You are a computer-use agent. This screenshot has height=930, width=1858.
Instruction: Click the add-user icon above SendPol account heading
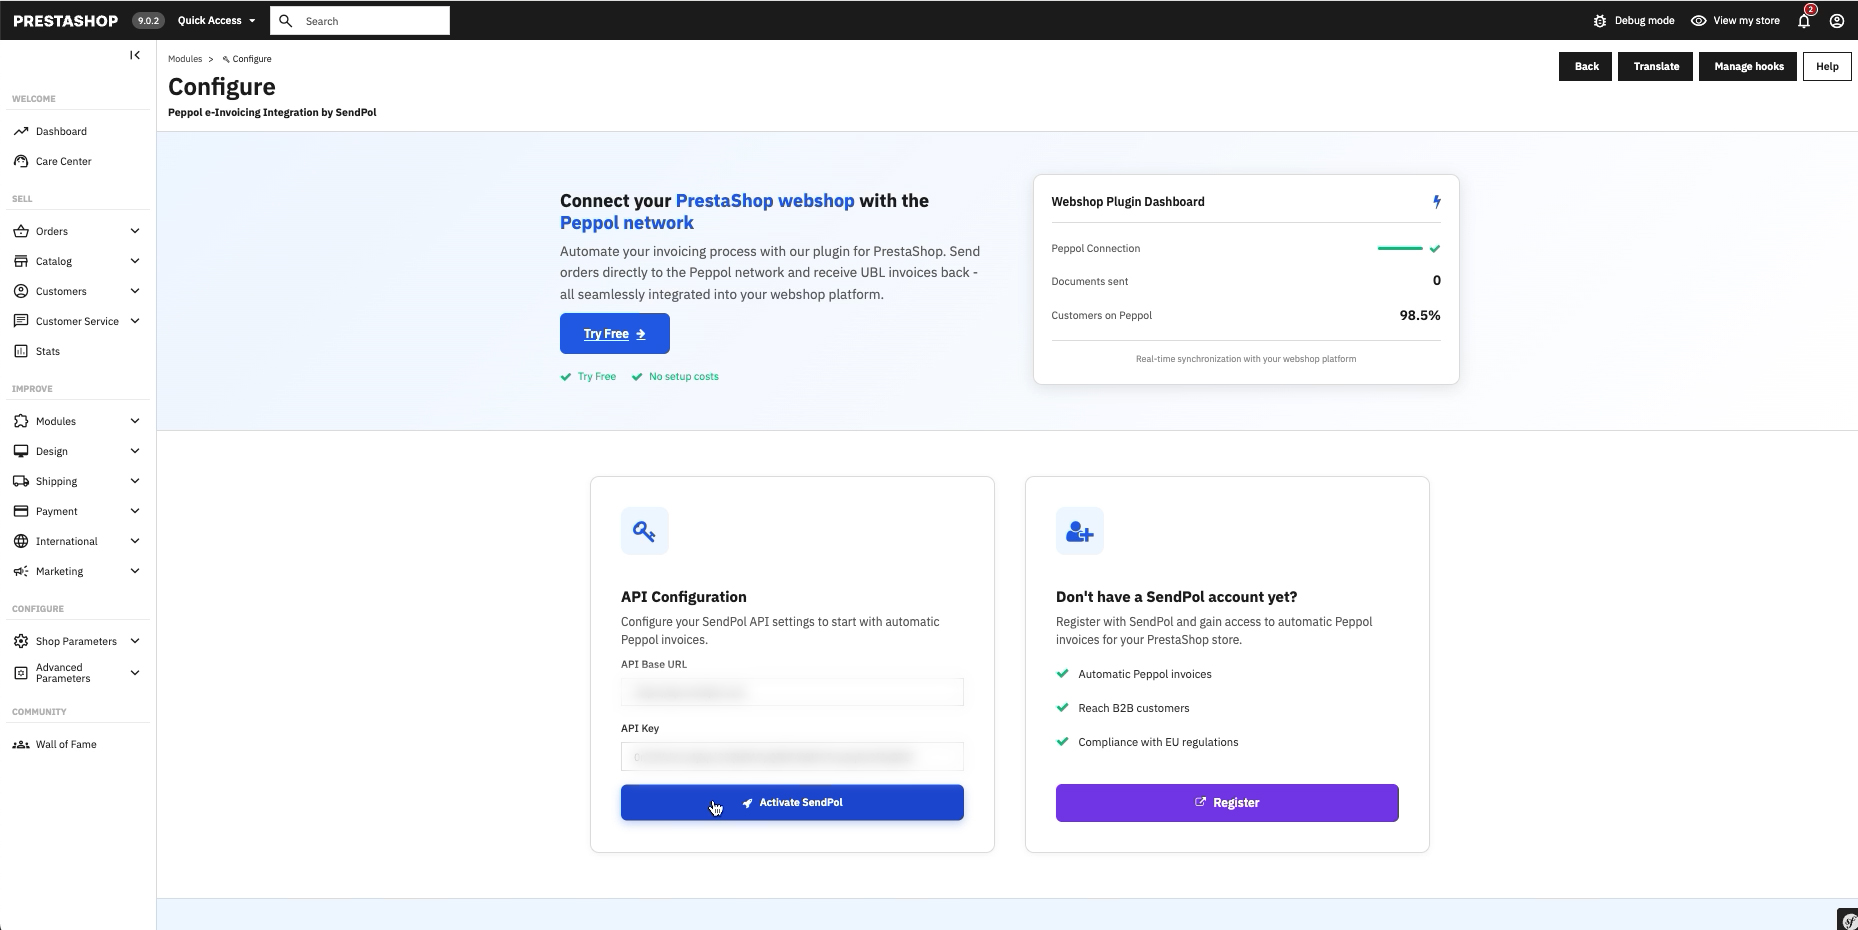1080,531
